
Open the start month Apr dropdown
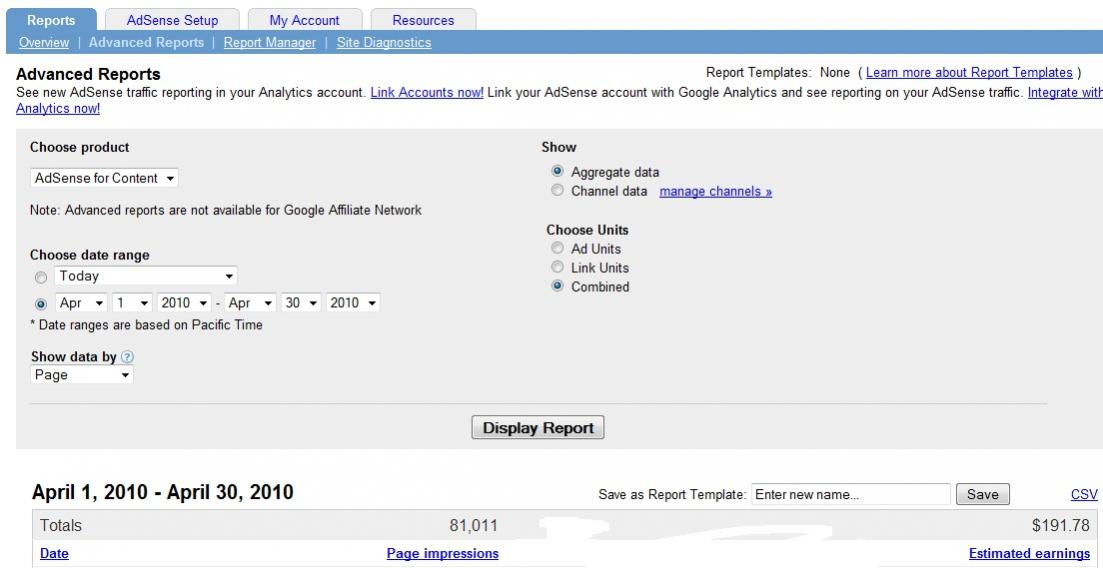pyautogui.click(x=81, y=303)
